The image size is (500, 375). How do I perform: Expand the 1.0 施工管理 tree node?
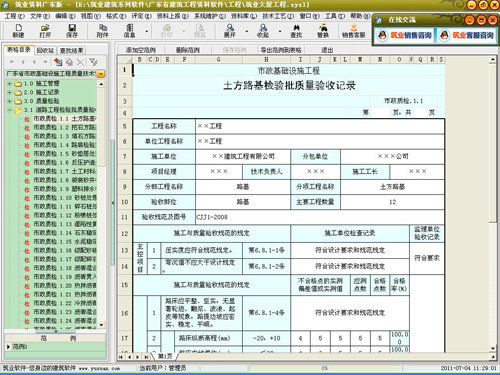coord(10,83)
